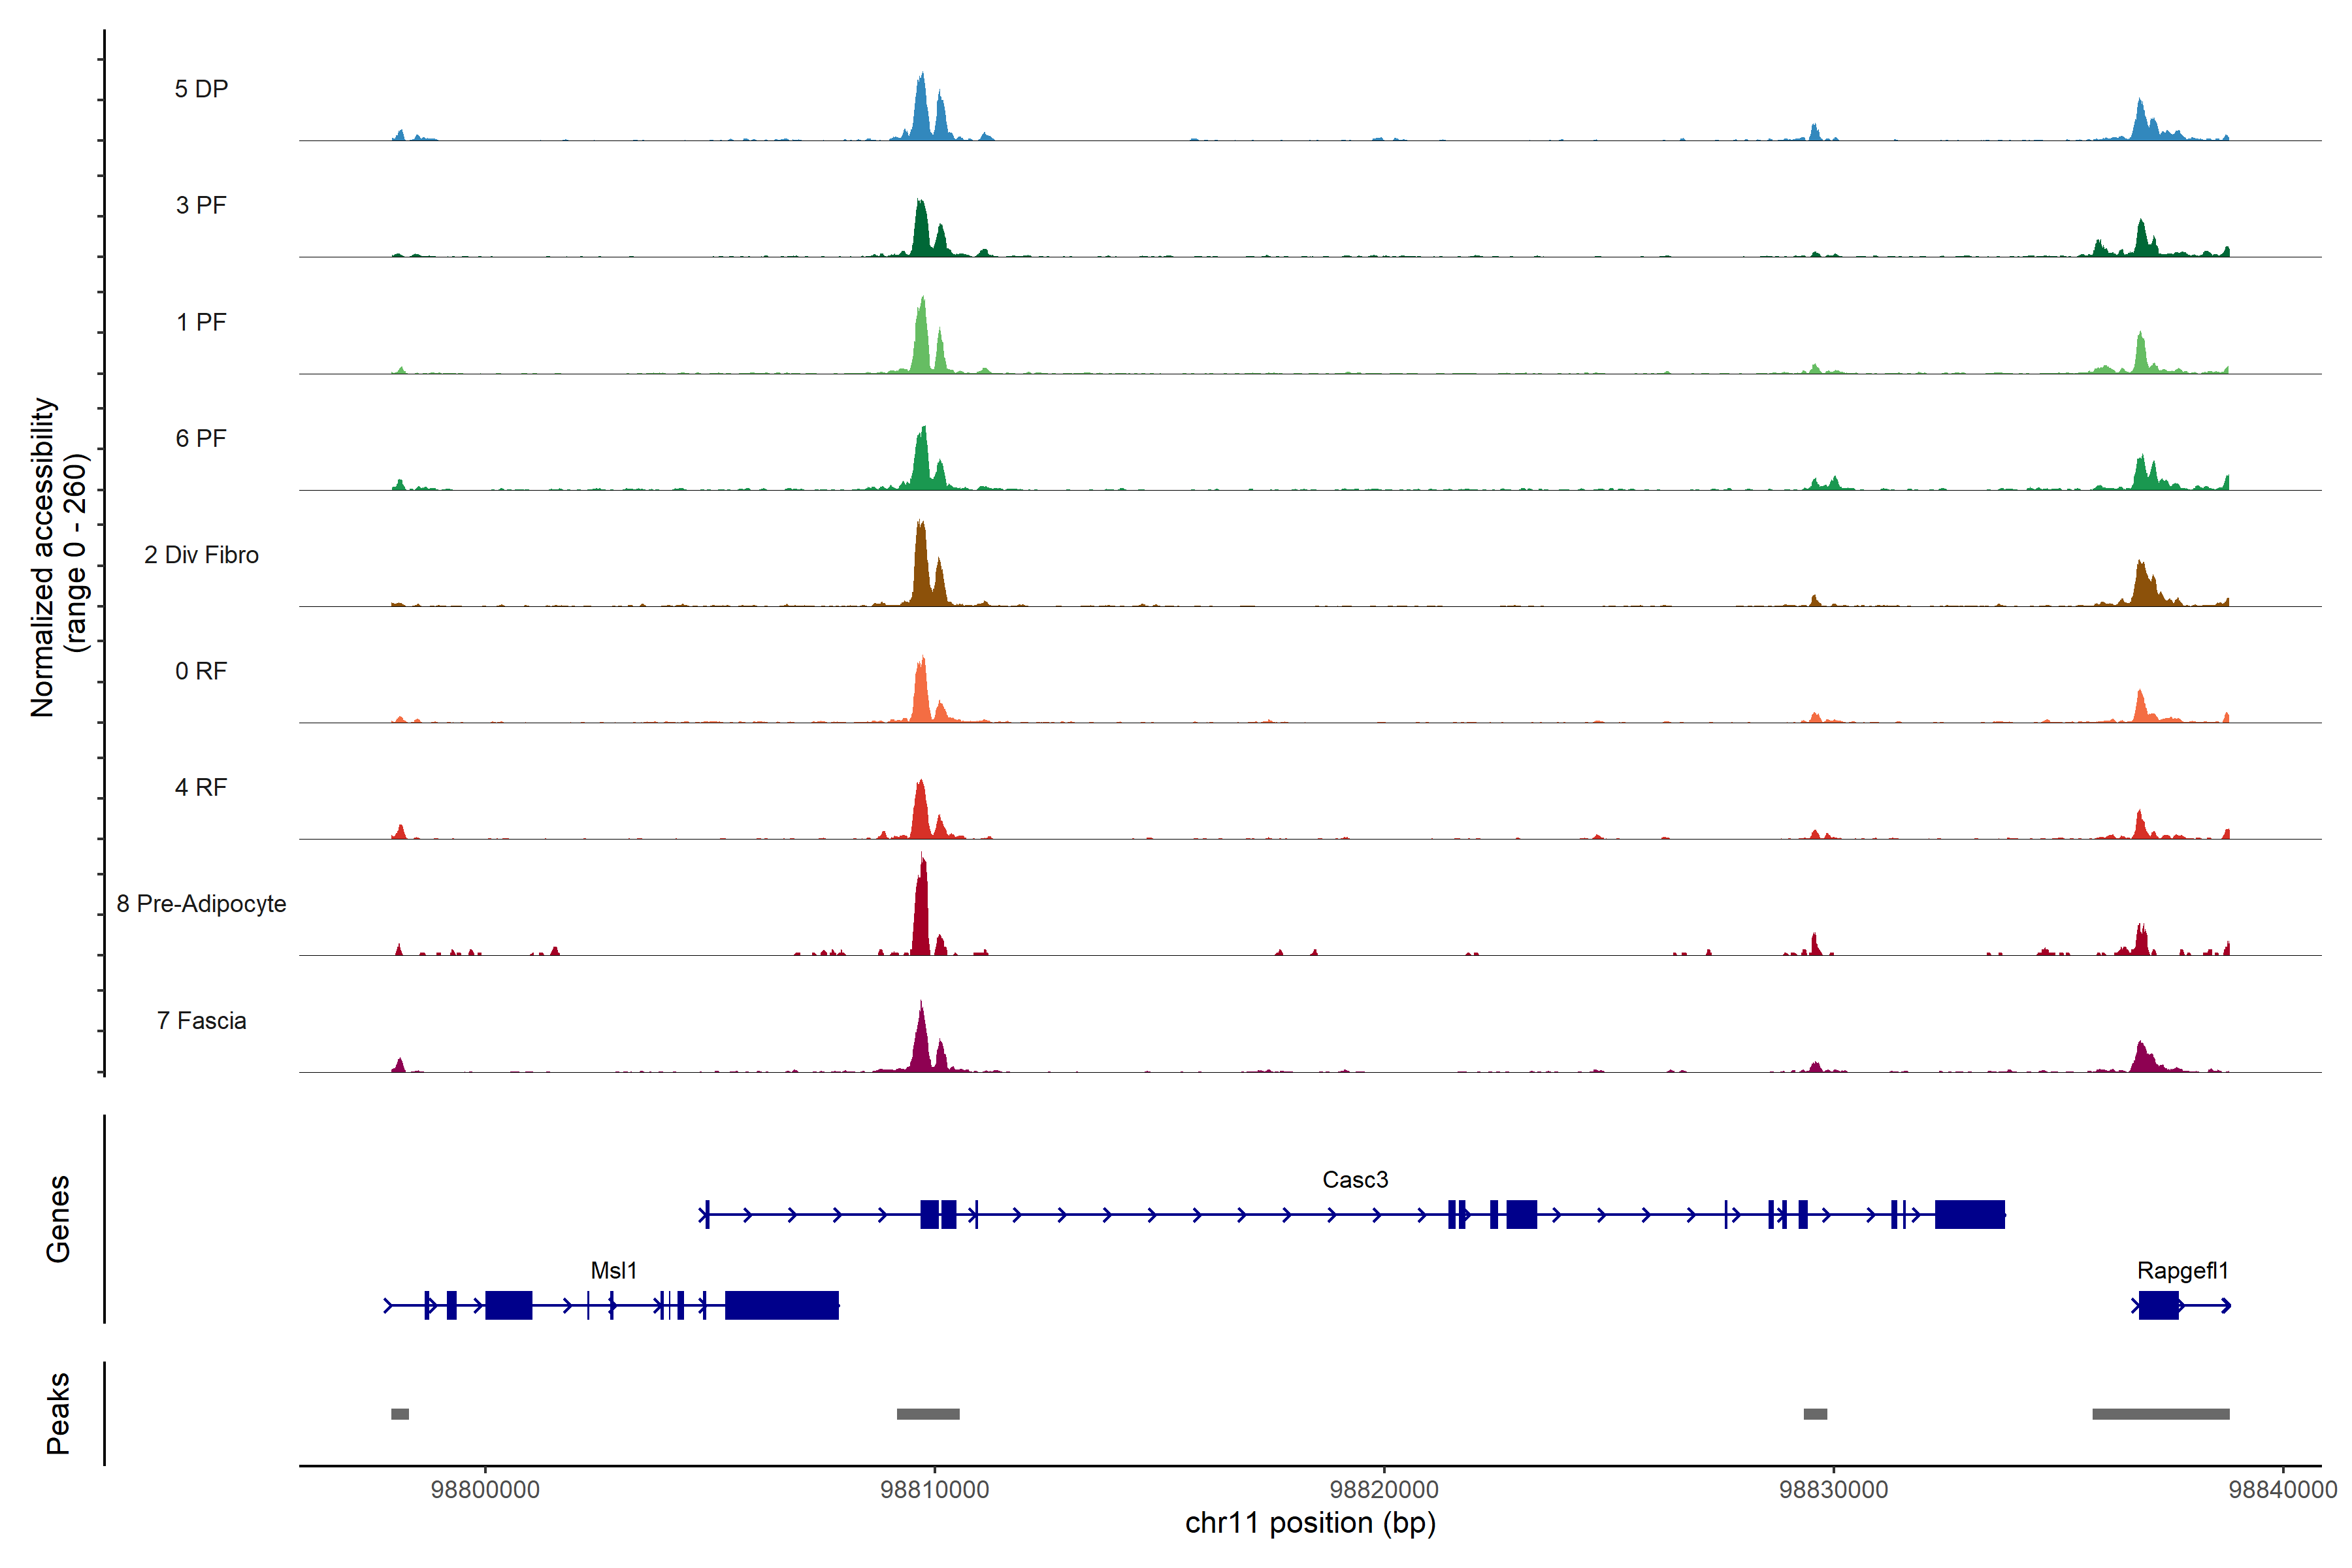
Task: Click the gray peak bar near 98810000
Action: point(928,1414)
